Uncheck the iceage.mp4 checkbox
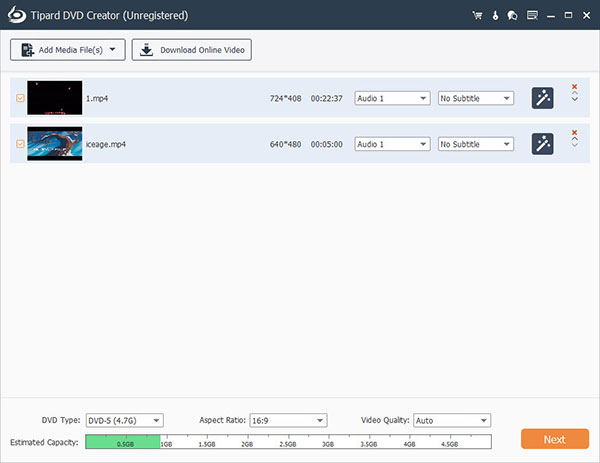600x463 pixels. pyautogui.click(x=19, y=144)
